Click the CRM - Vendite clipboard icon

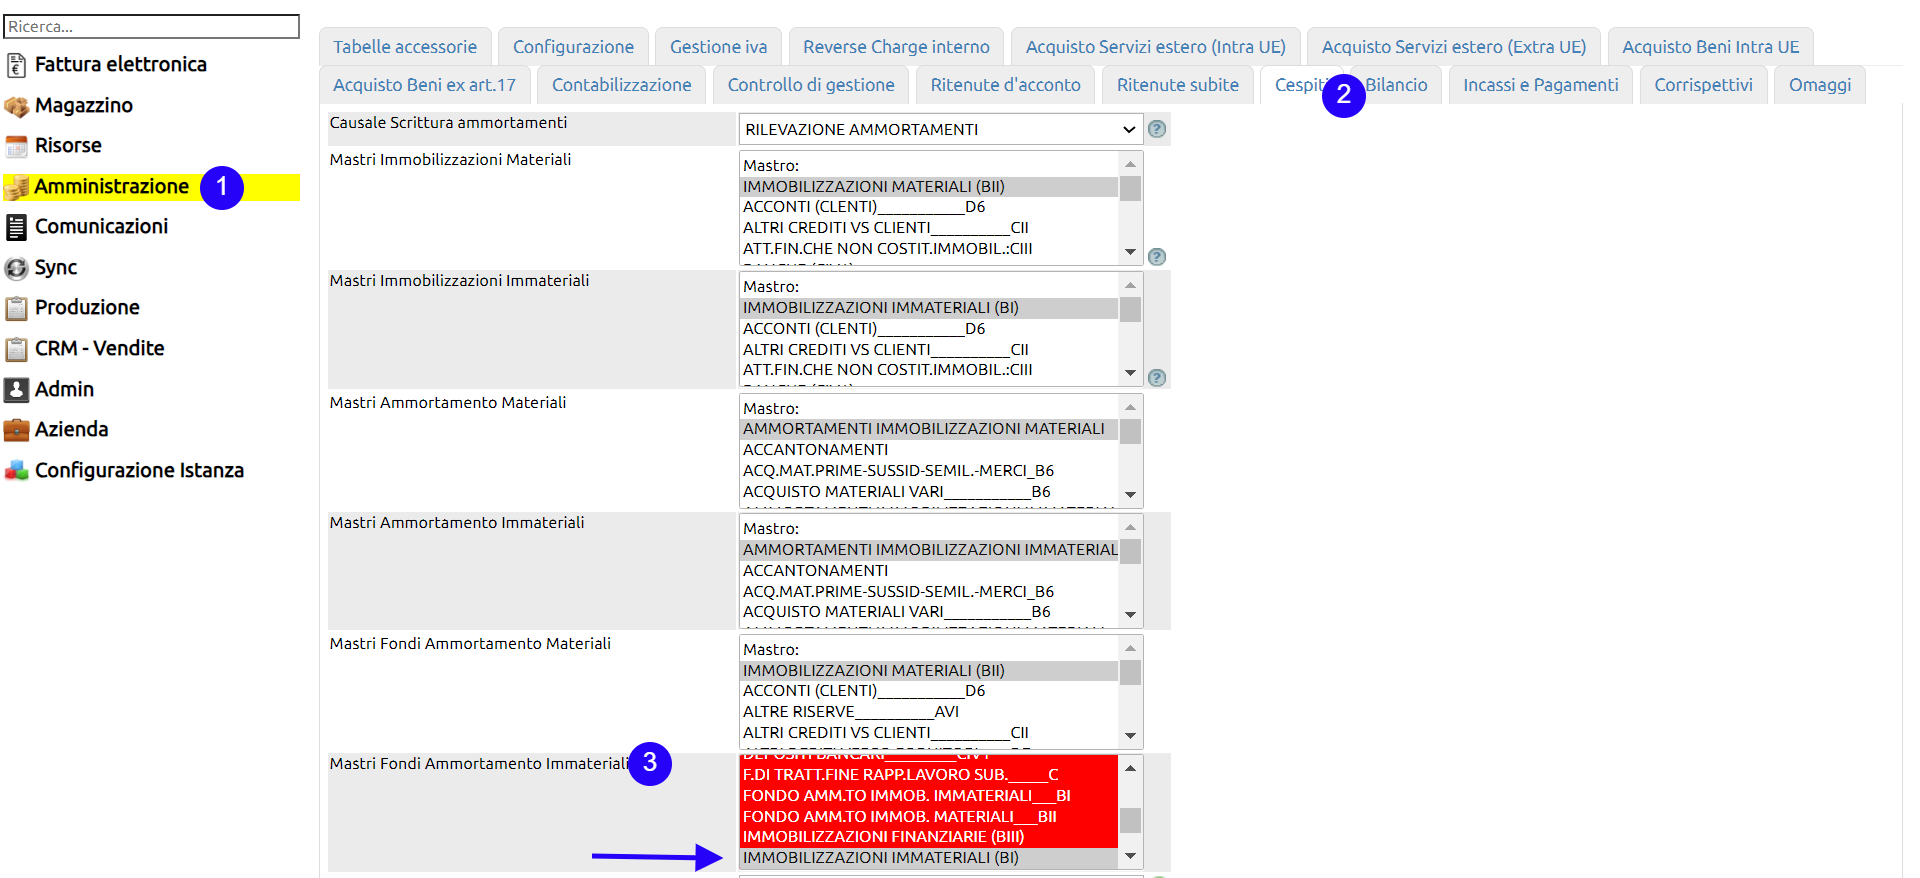tap(16, 349)
